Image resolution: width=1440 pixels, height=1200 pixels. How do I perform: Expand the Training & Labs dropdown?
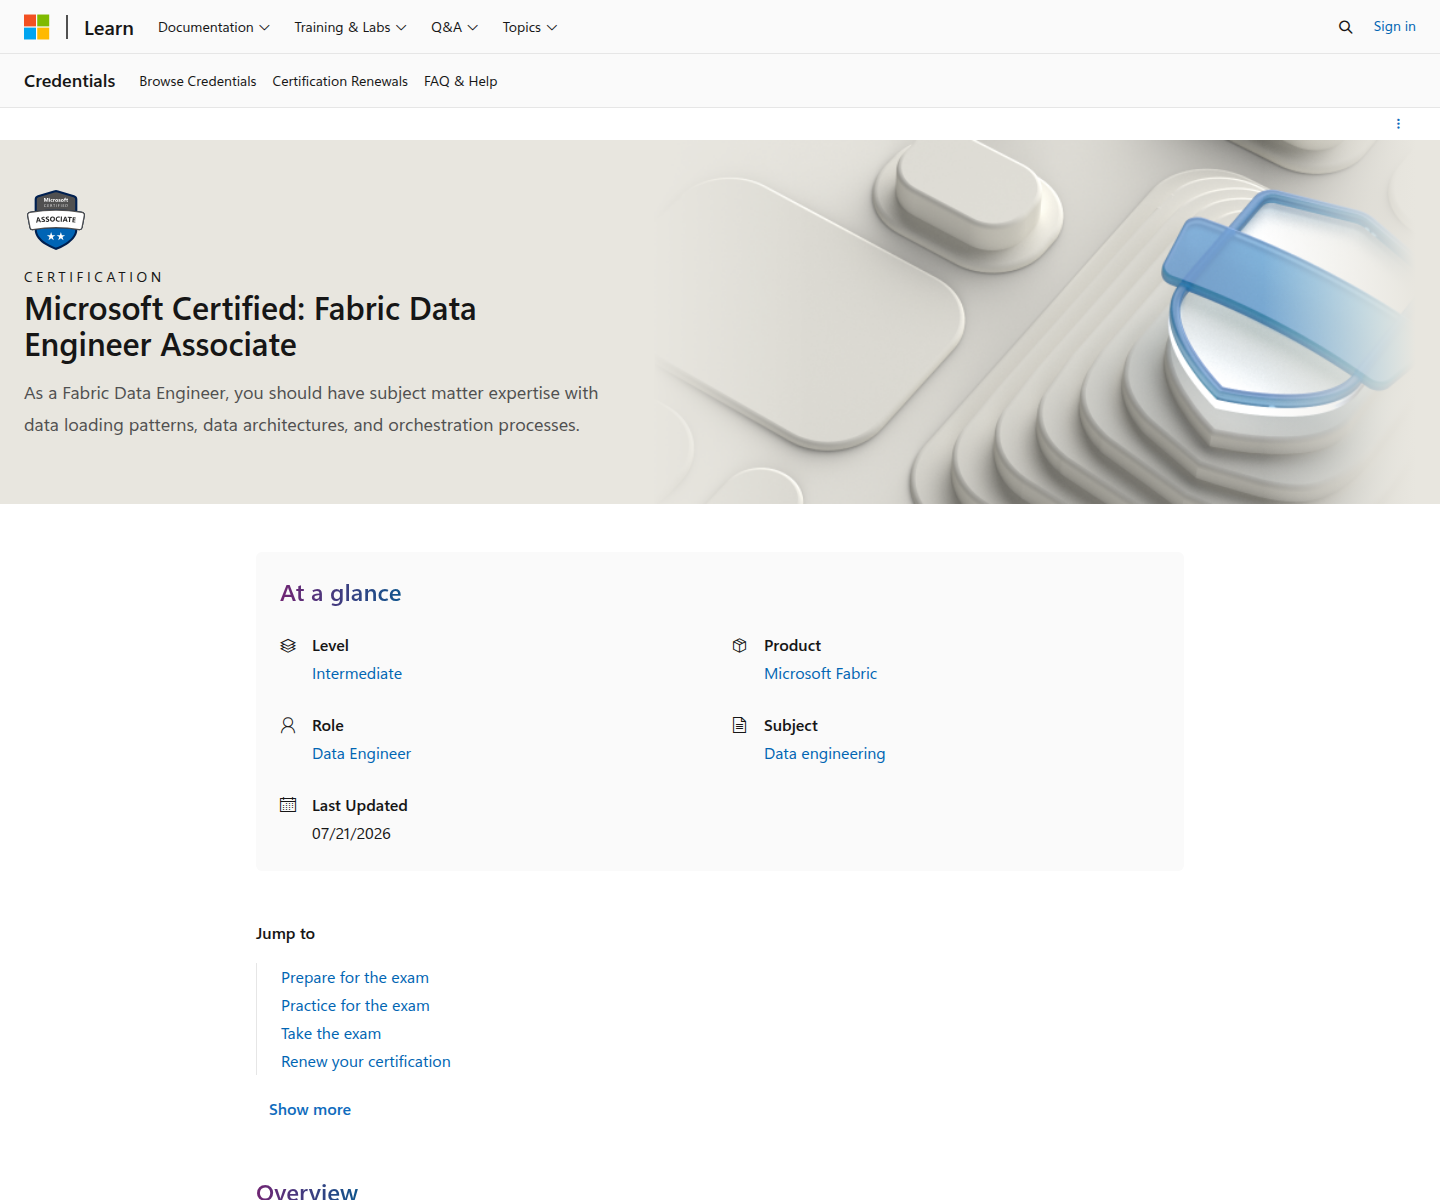click(x=350, y=27)
